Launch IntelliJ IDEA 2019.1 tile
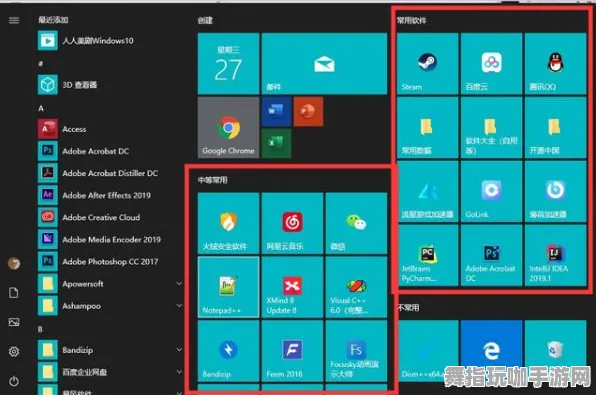Viewport: 596px width, 395px height. [555, 255]
